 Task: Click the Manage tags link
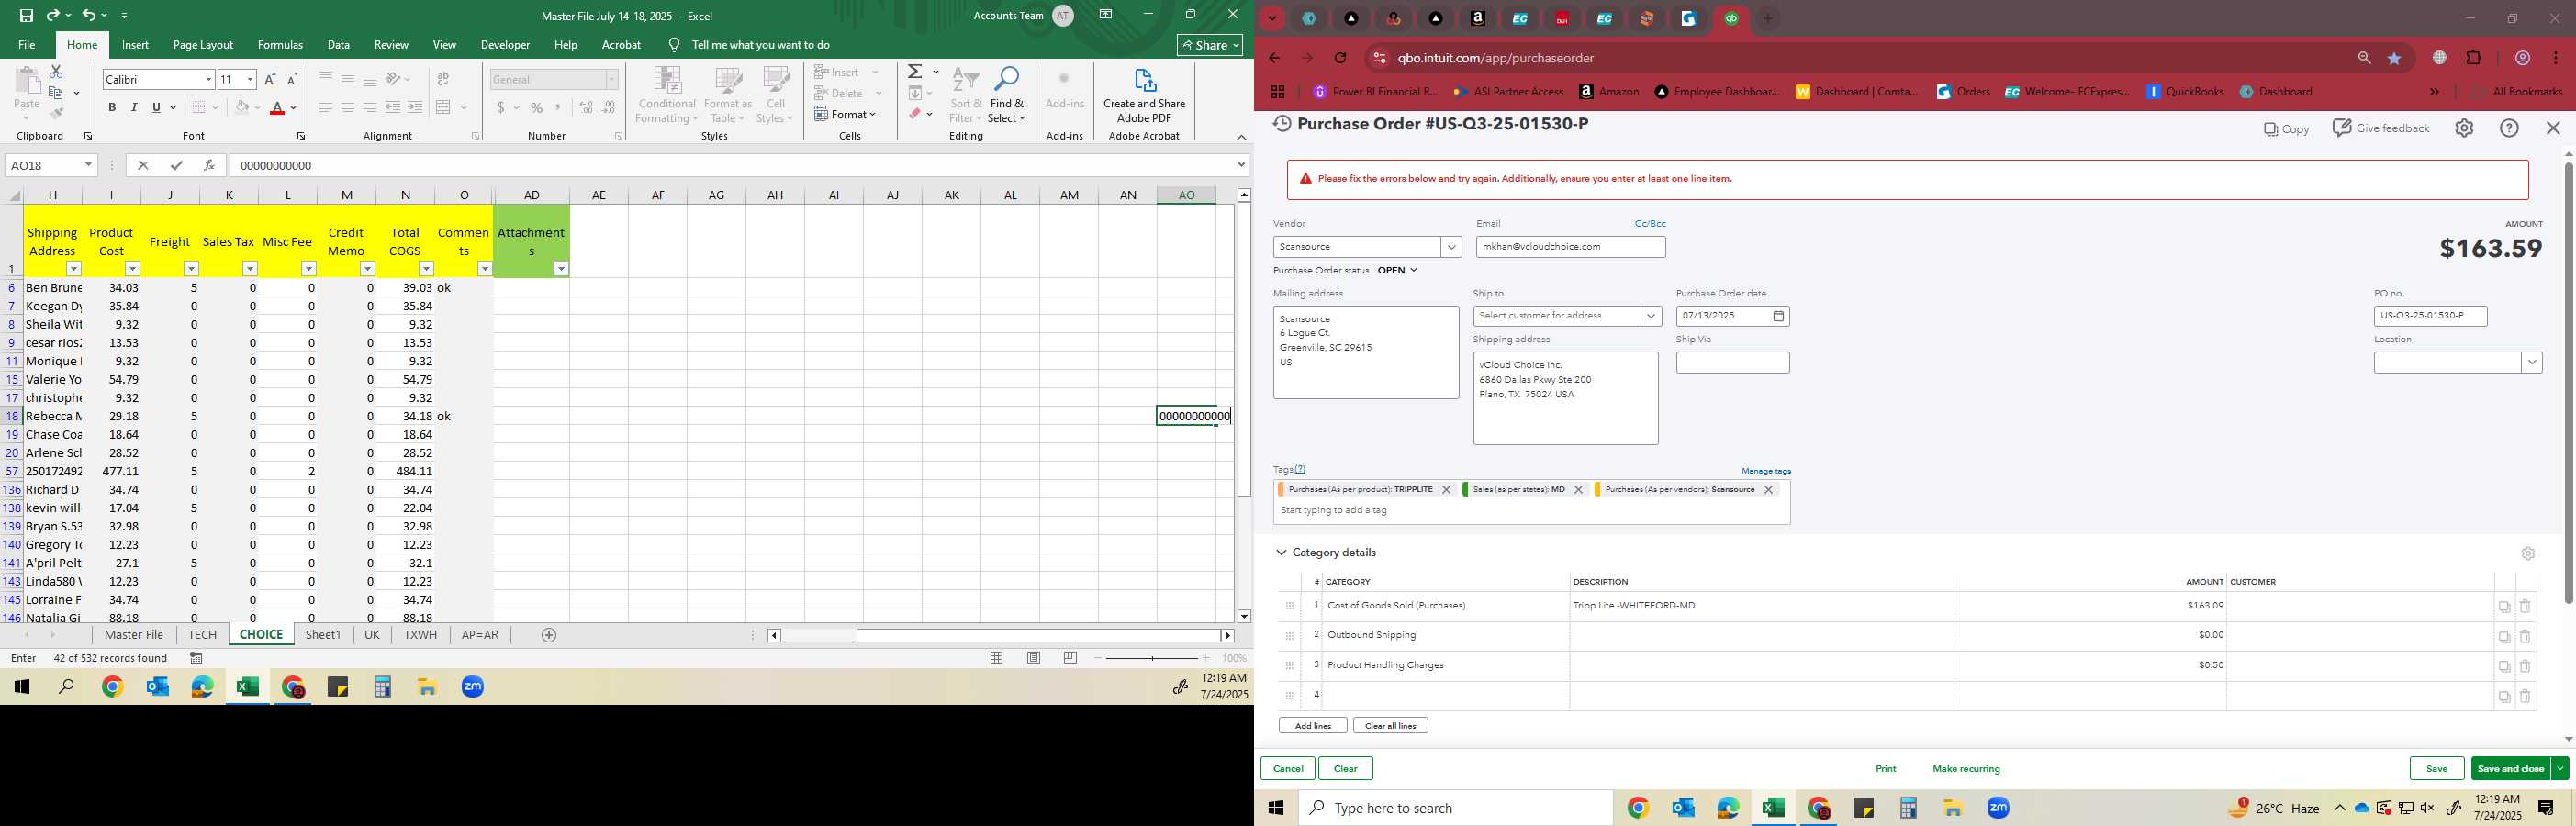click(1766, 471)
